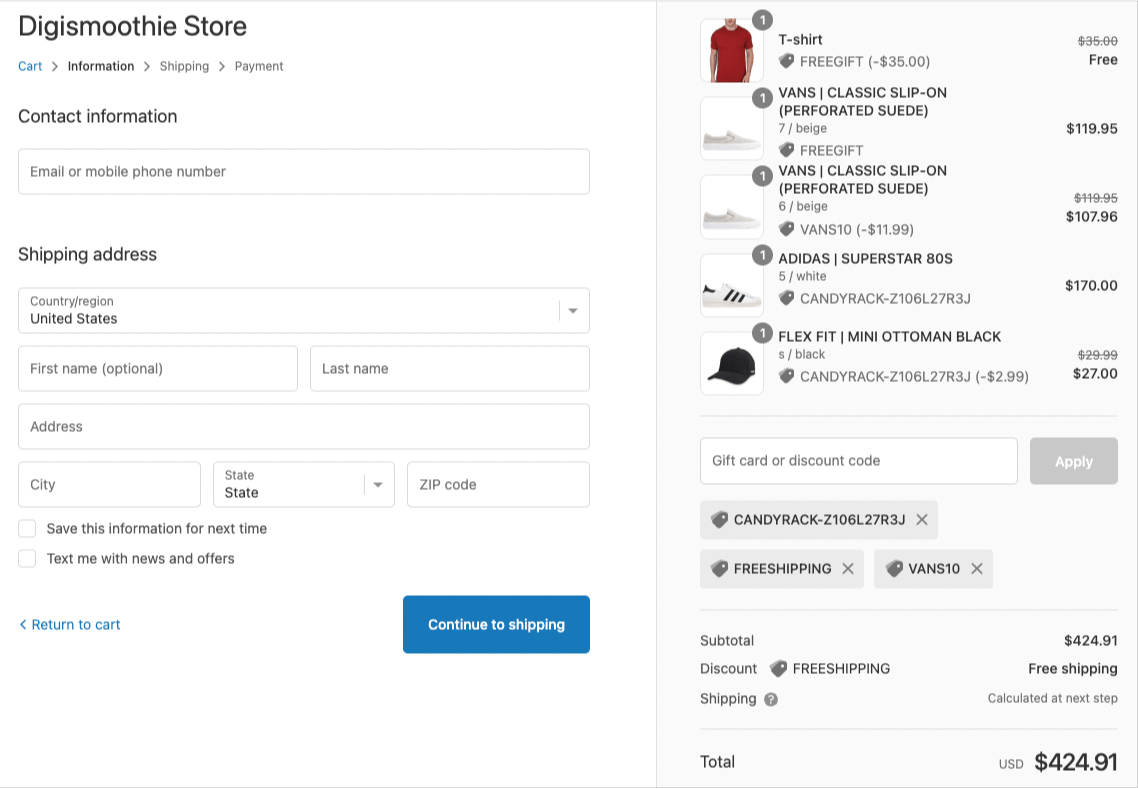The width and height of the screenshot is (1138, 788).
Task: Click Return to cart link
Action: (x=75, y=625)
